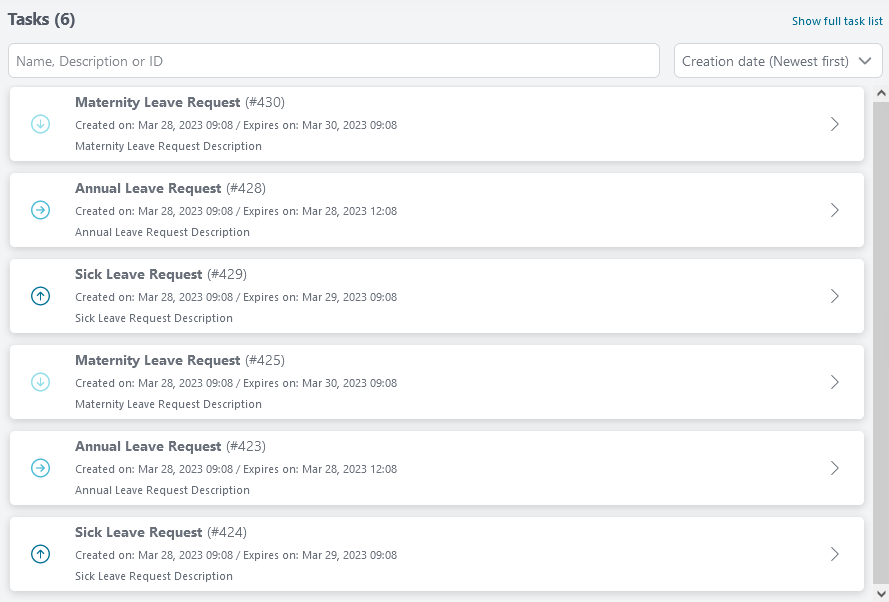Viewport: 889px width, 602px height.
Task: Click the scrollbar down arrow
Action: click(881, 594)
